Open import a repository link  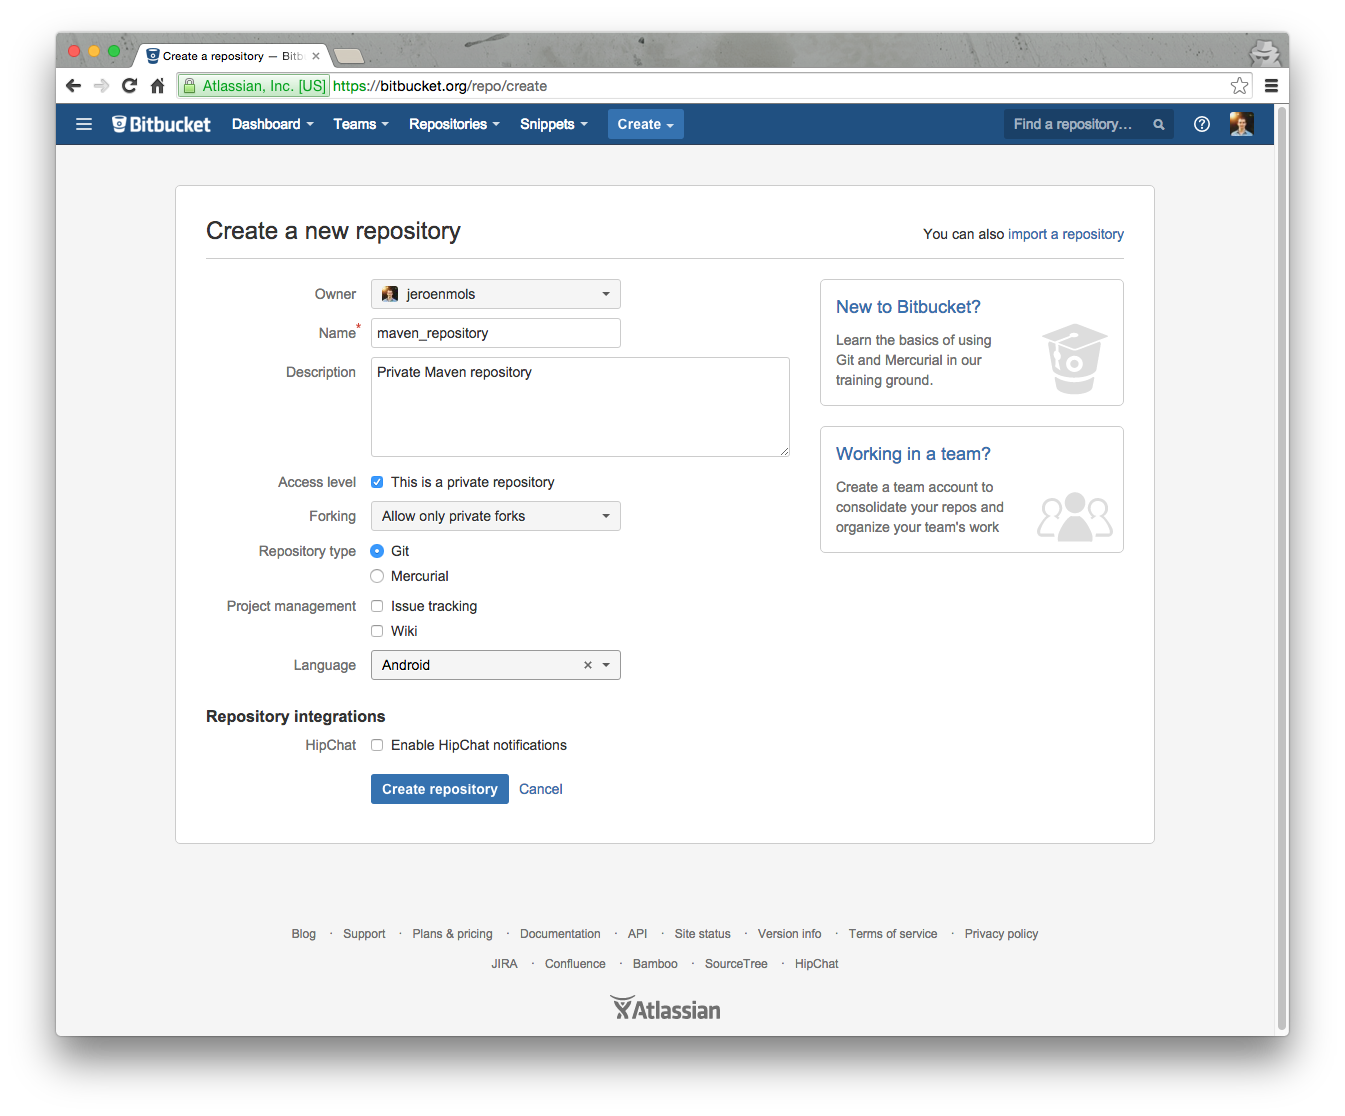tap(1066, 234)
